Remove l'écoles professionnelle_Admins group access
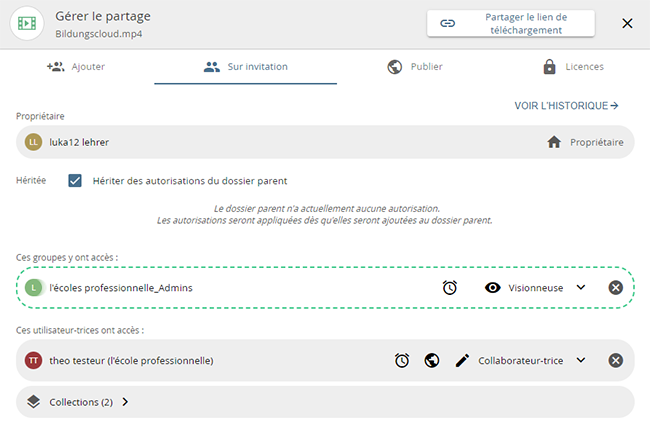The width and height of the screenshot is (650, 423). (x=616, y=287)
